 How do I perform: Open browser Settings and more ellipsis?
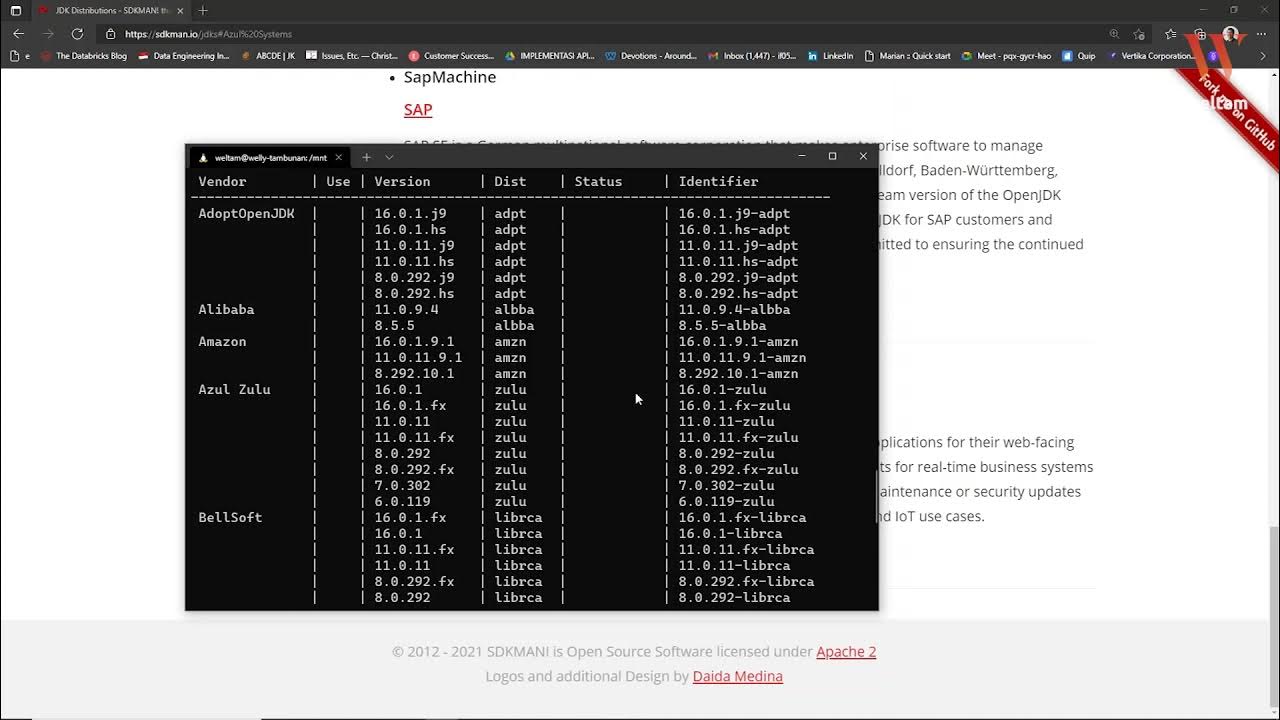[x=1261, y=34]
